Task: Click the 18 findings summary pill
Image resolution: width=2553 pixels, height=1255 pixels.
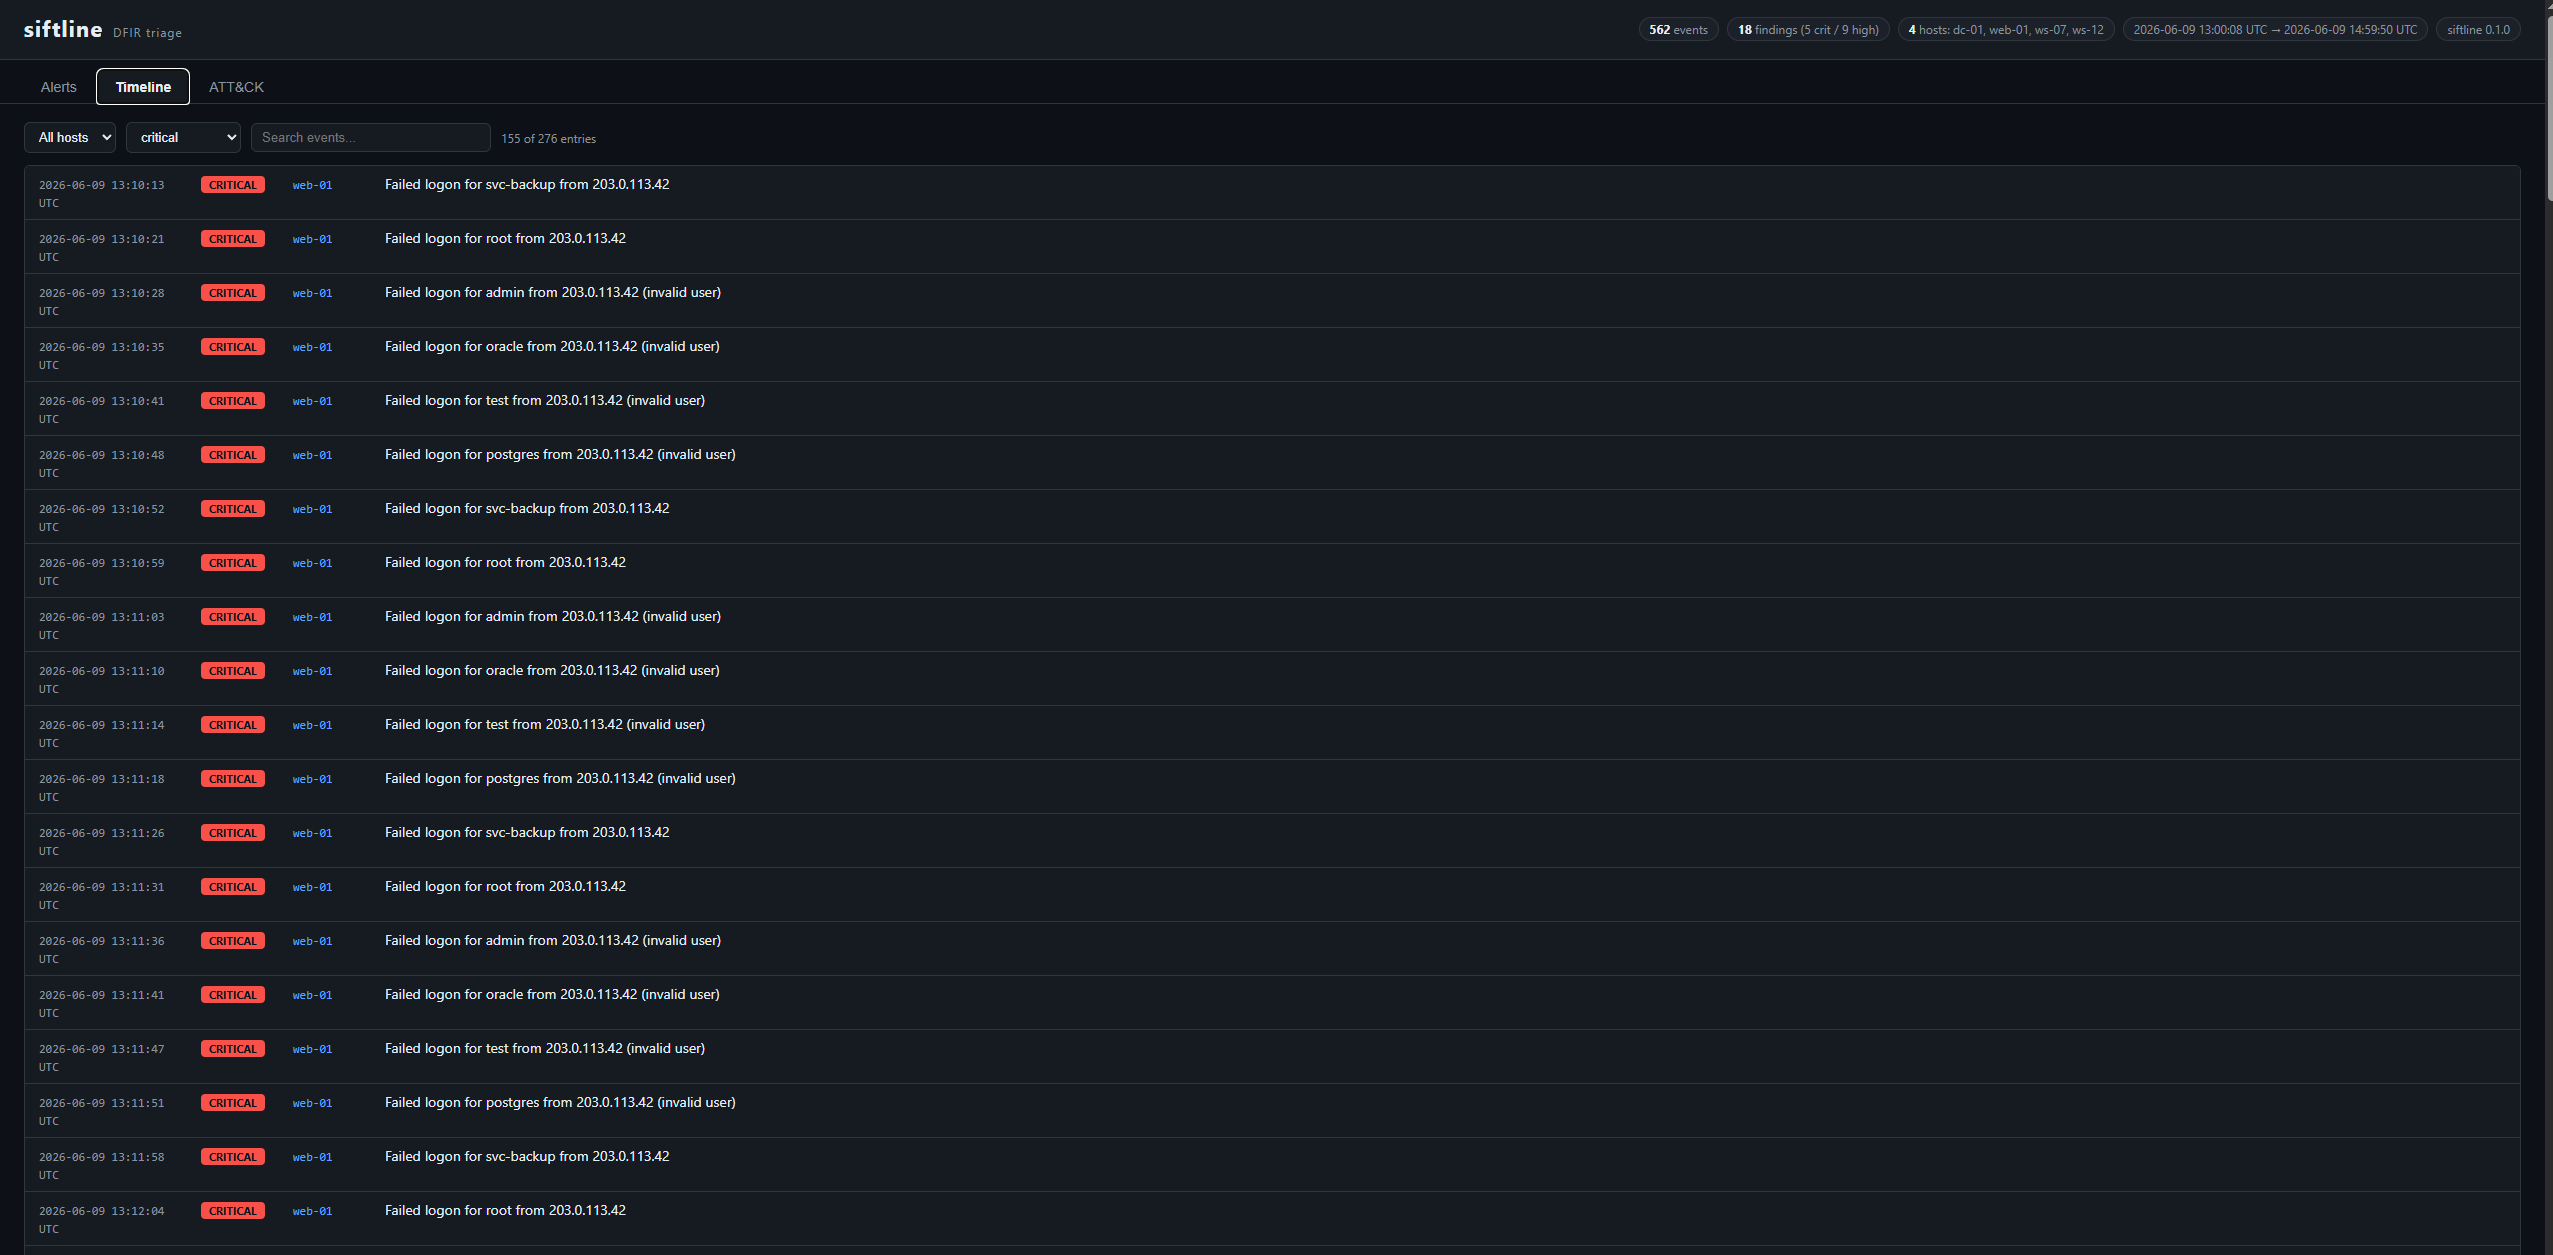Action: (1808, 30)
